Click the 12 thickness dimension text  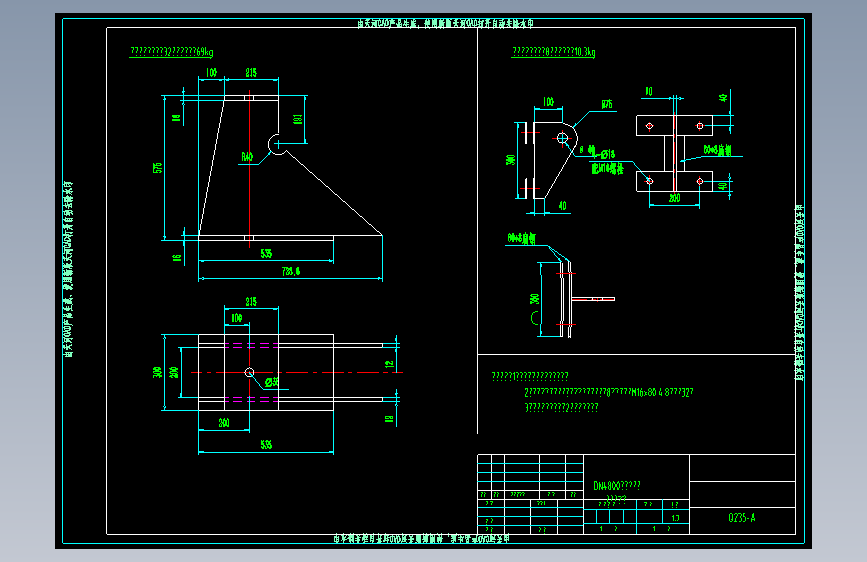click(x=389, y=364)
